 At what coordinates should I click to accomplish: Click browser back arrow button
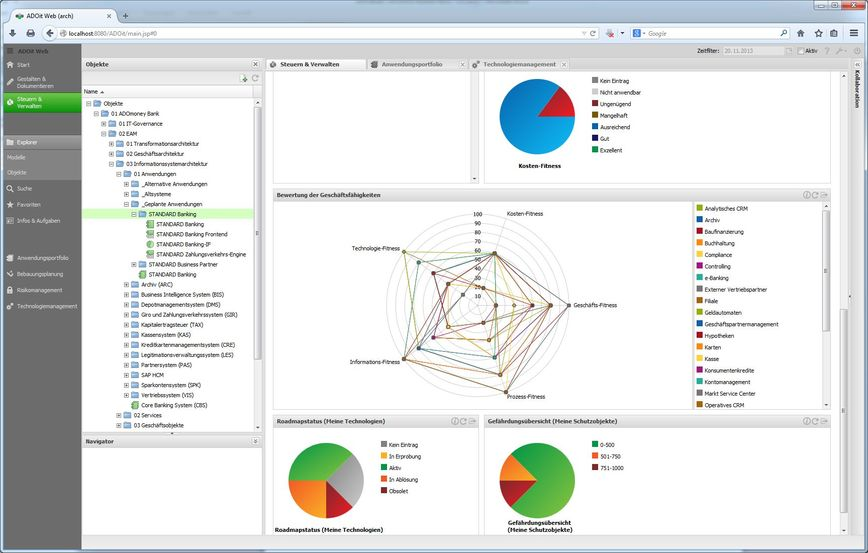click(x=49, y=33)
